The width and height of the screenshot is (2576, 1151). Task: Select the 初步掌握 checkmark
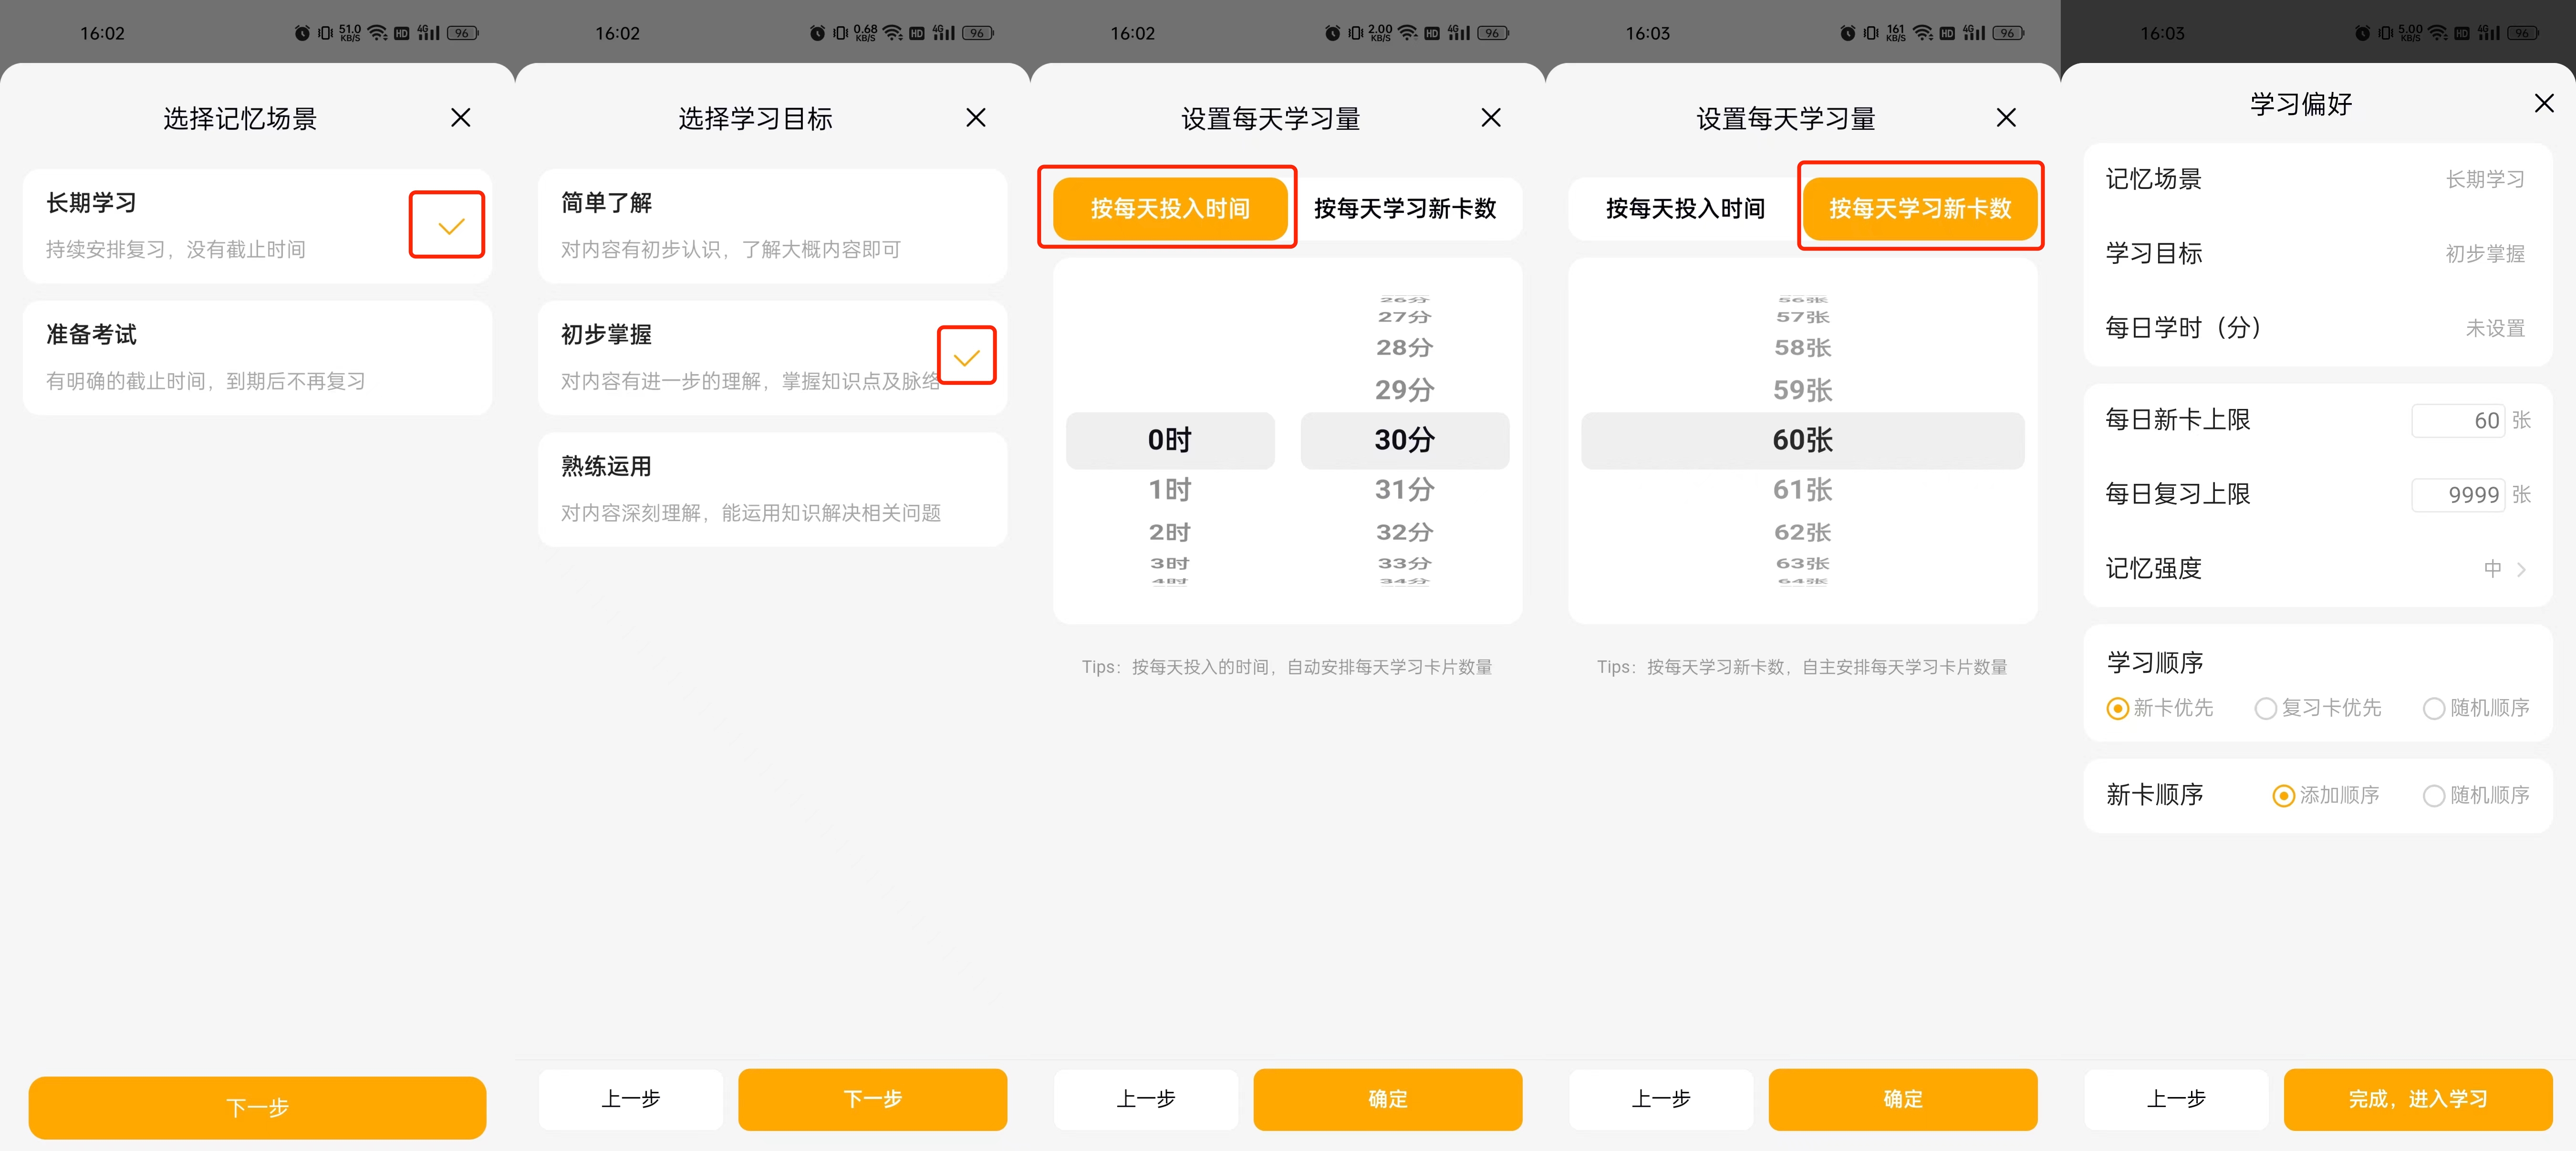coord(966,357)
